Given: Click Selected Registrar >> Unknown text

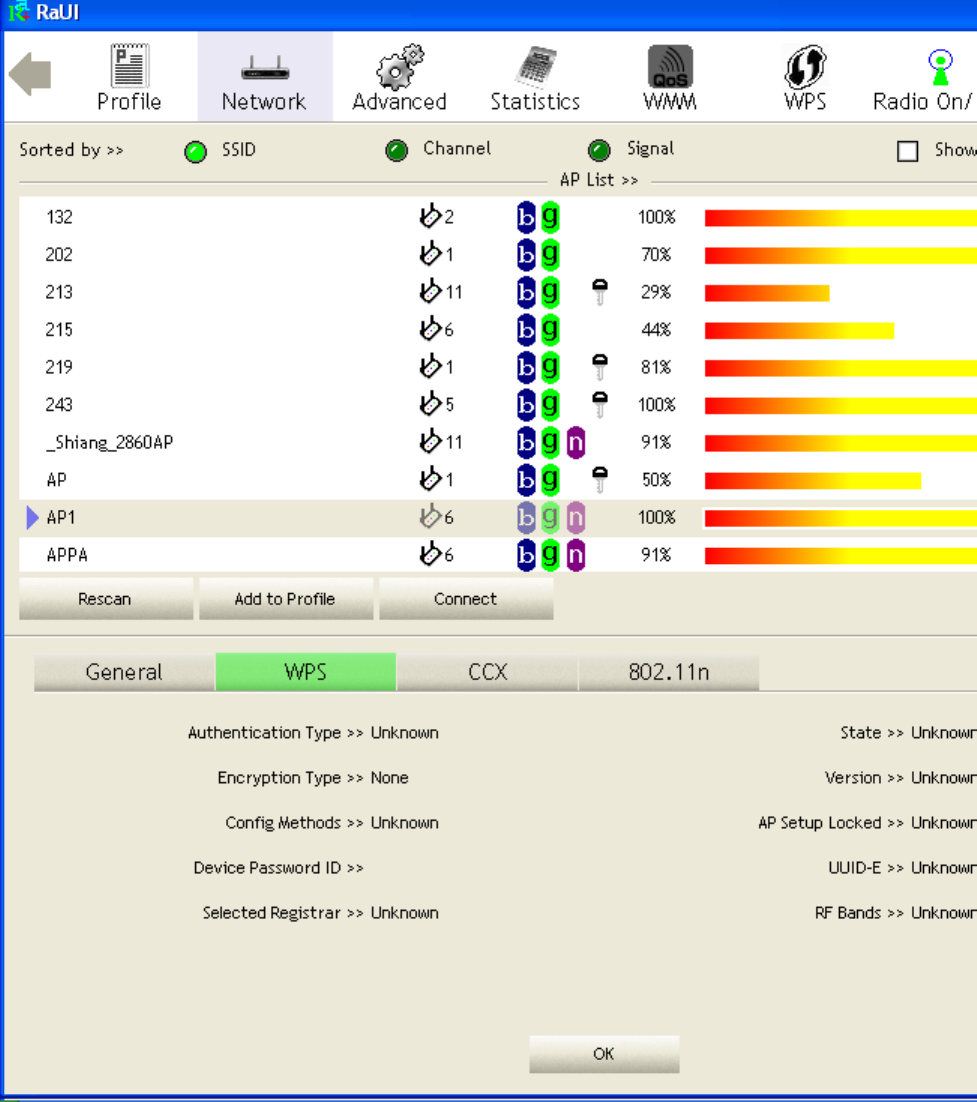Looking at the screenshot, I should tap(321, 913).
